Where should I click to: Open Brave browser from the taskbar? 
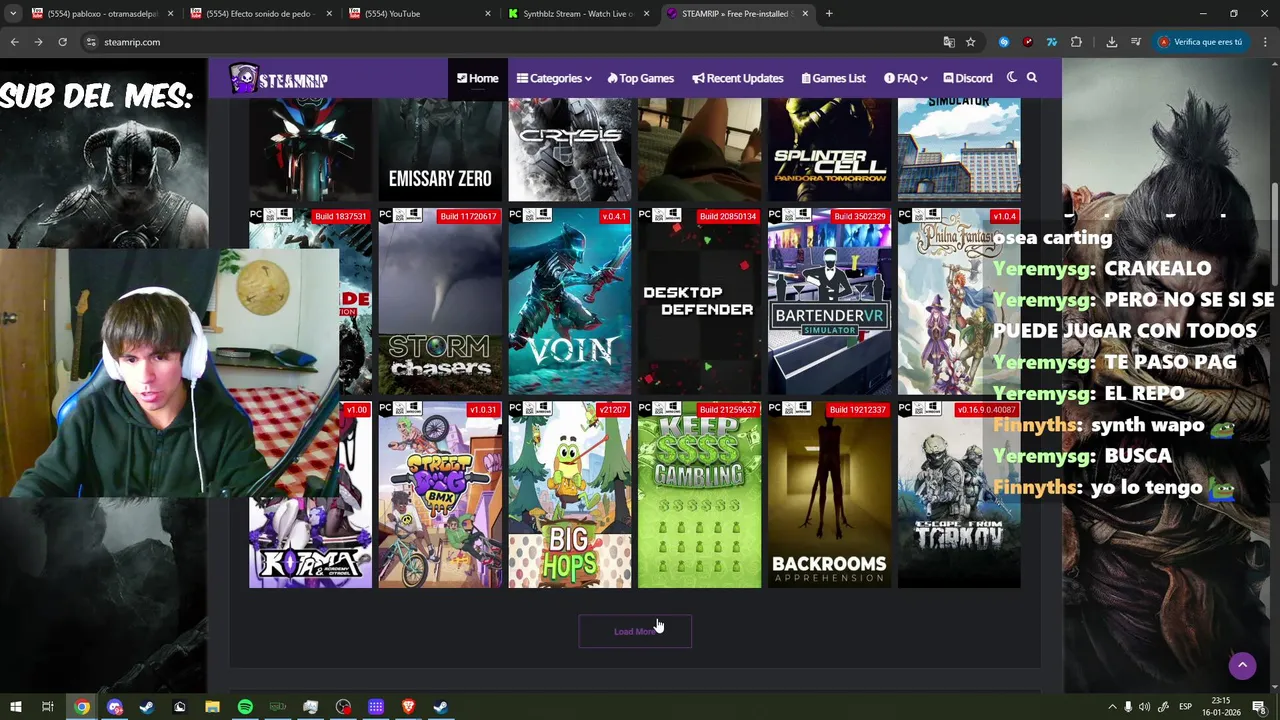click(408, 707)
